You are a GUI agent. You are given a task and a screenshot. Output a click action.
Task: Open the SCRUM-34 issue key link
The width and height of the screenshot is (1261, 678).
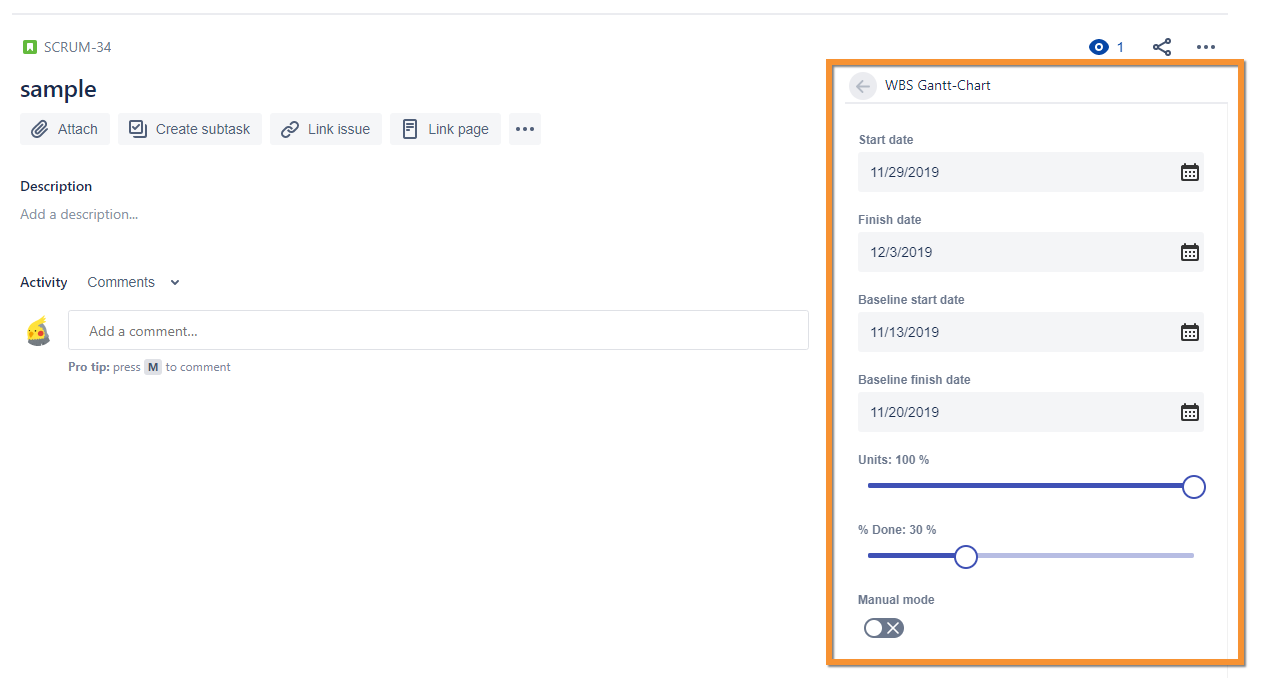(77, 47)
